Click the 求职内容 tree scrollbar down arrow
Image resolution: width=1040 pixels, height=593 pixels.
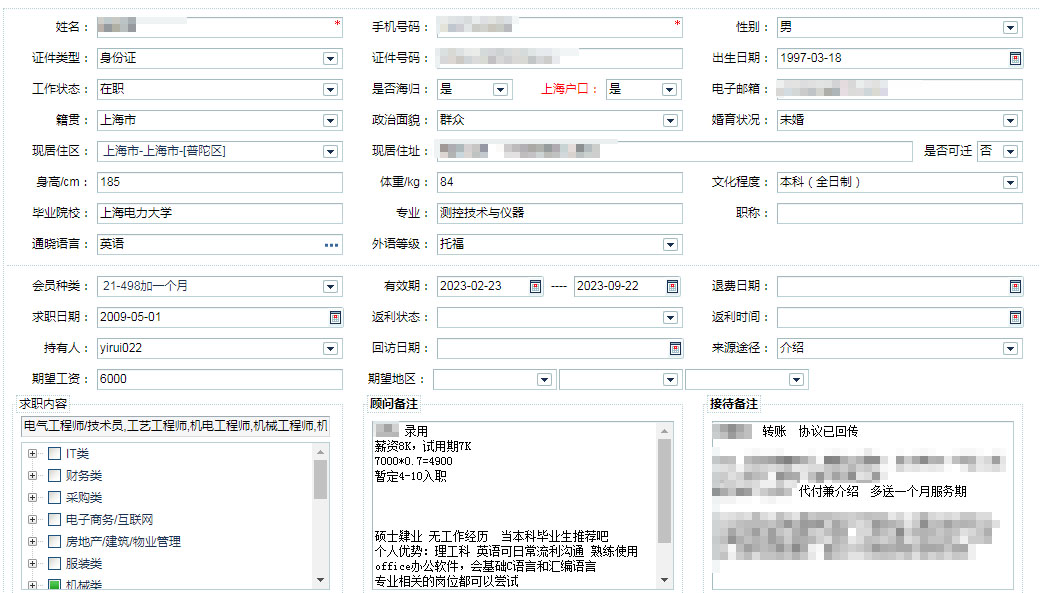(x=320, y=580)
